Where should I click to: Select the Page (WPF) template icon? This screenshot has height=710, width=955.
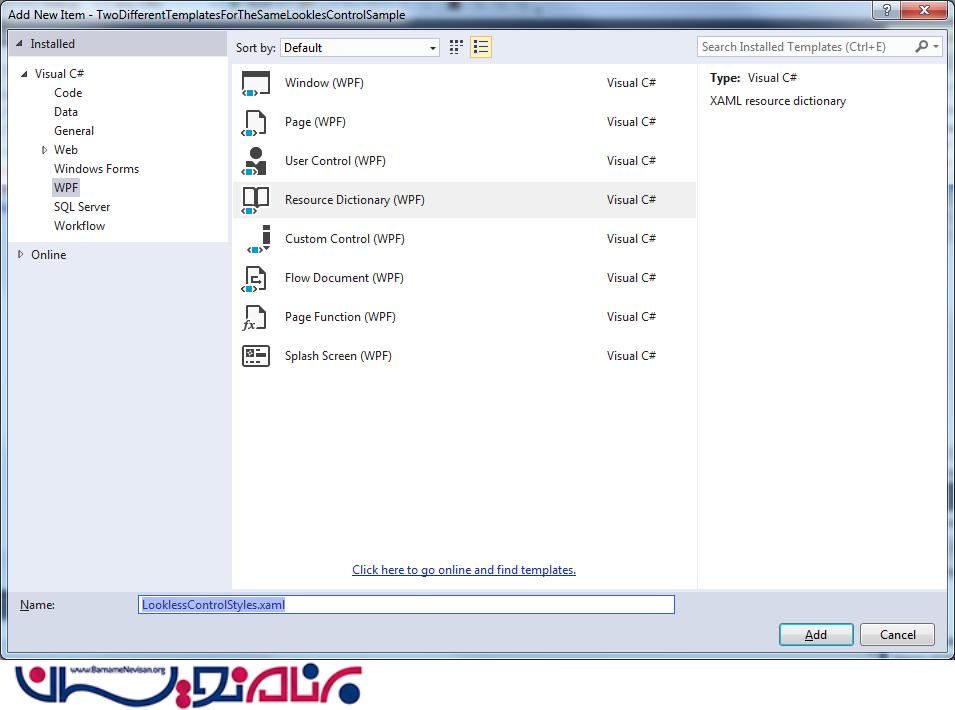(256, 123)
